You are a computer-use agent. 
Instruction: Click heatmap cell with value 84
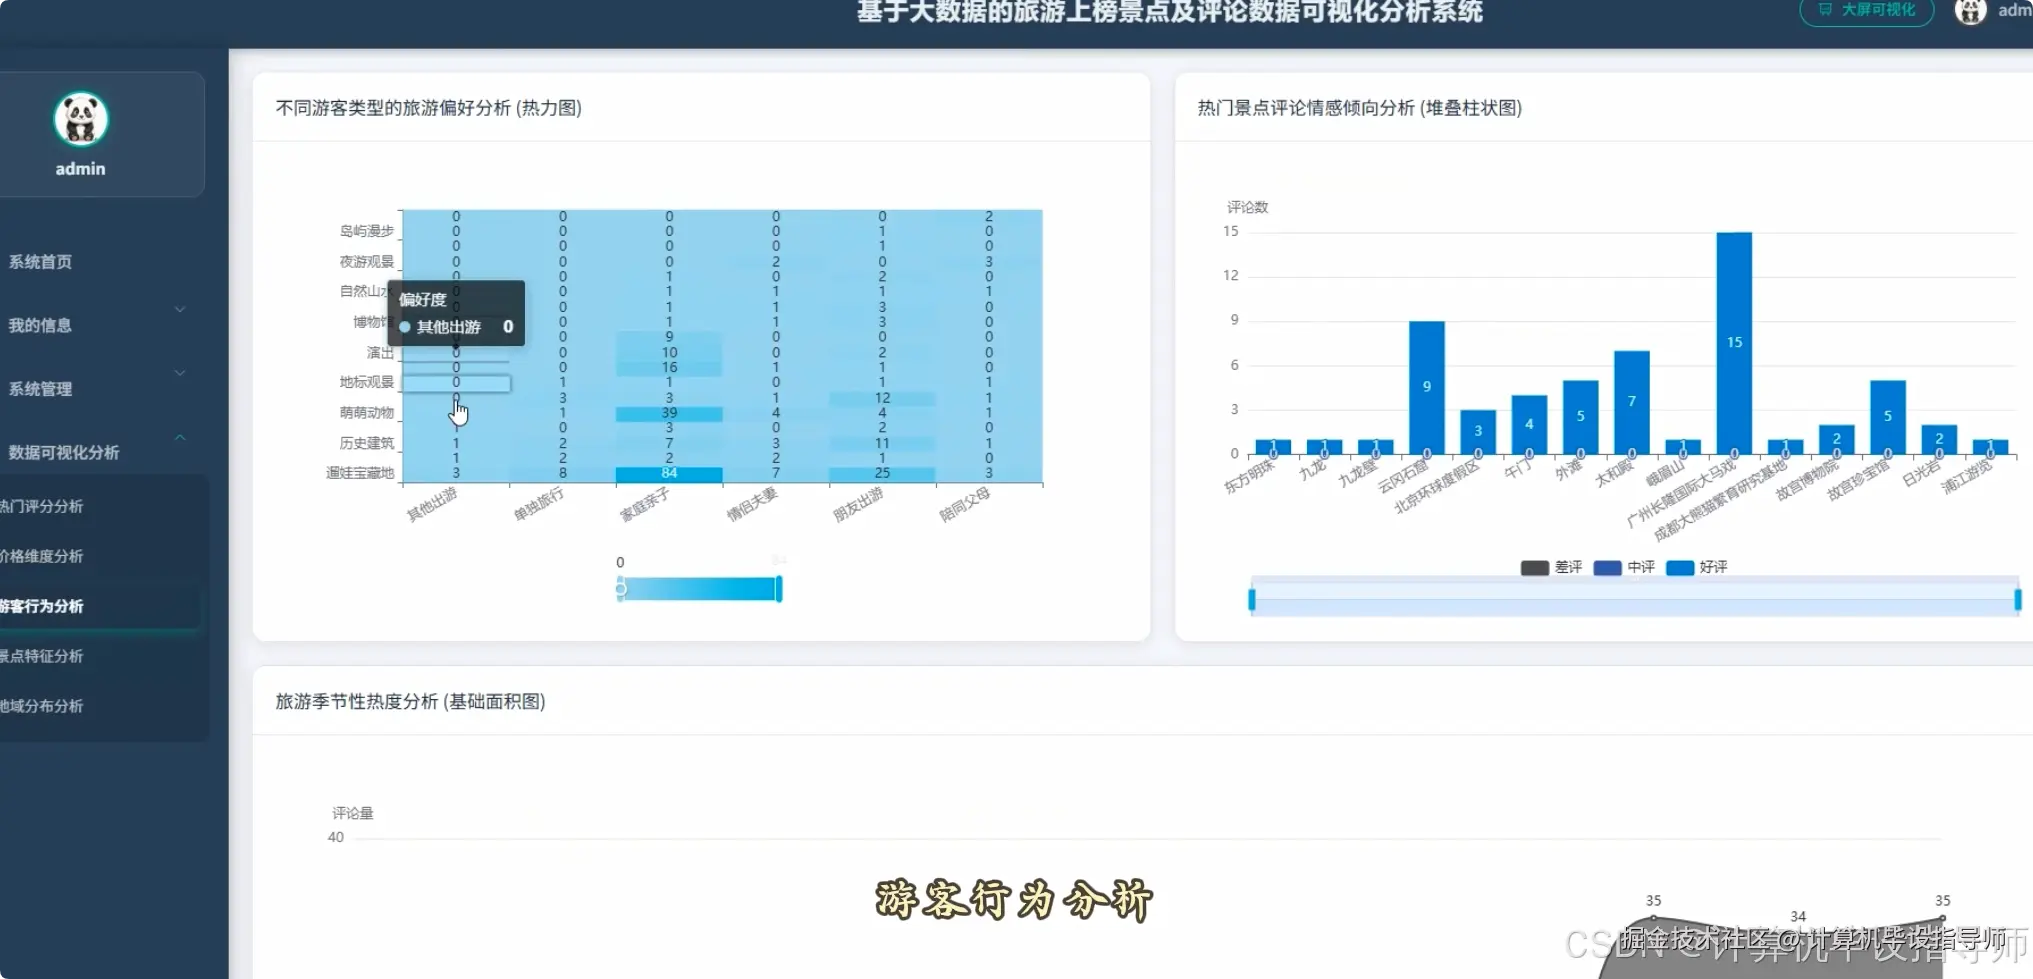point(669,474)
